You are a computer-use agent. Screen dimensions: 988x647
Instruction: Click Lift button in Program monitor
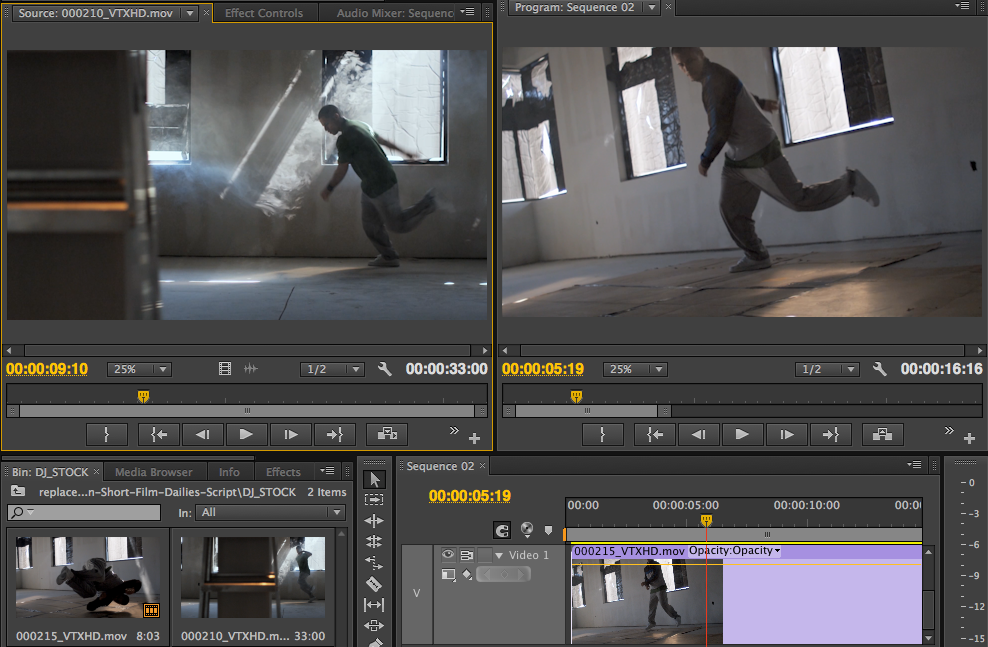coord(882,434)
